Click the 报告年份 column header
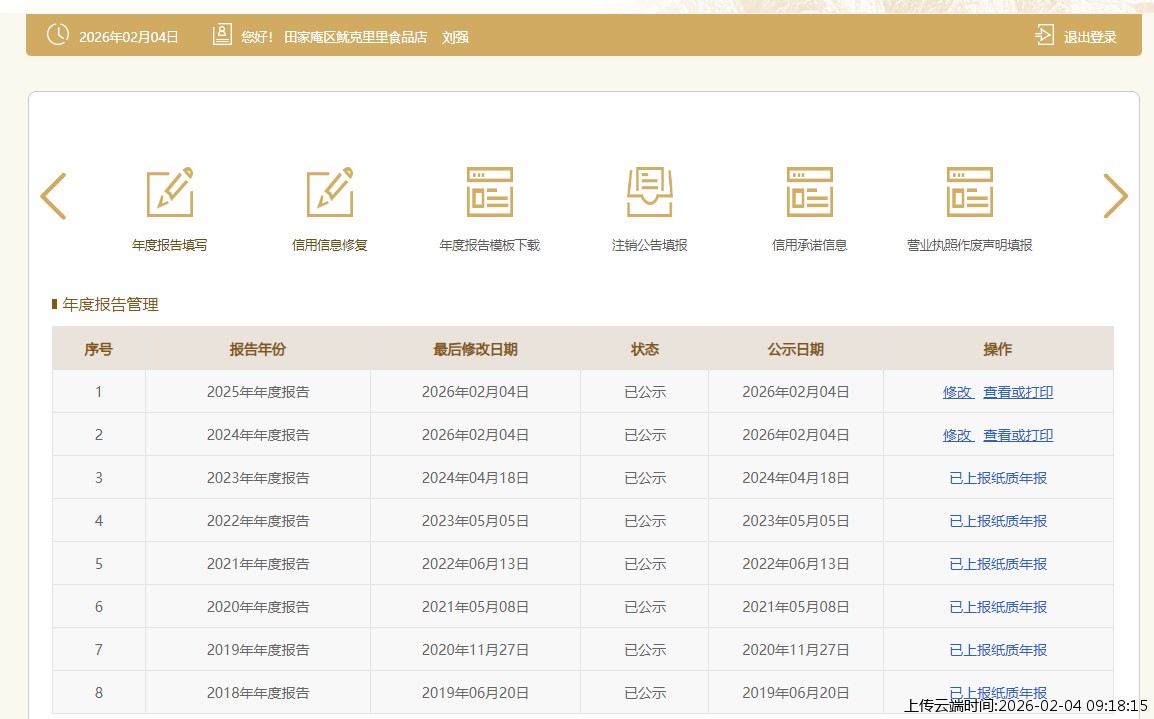 click(x=257, y=349)
